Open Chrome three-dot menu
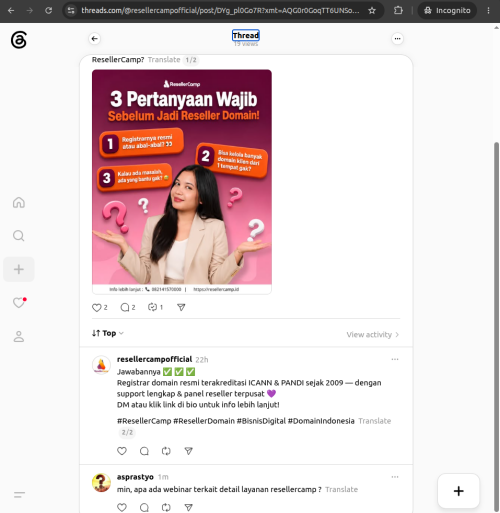 (488, 11)
